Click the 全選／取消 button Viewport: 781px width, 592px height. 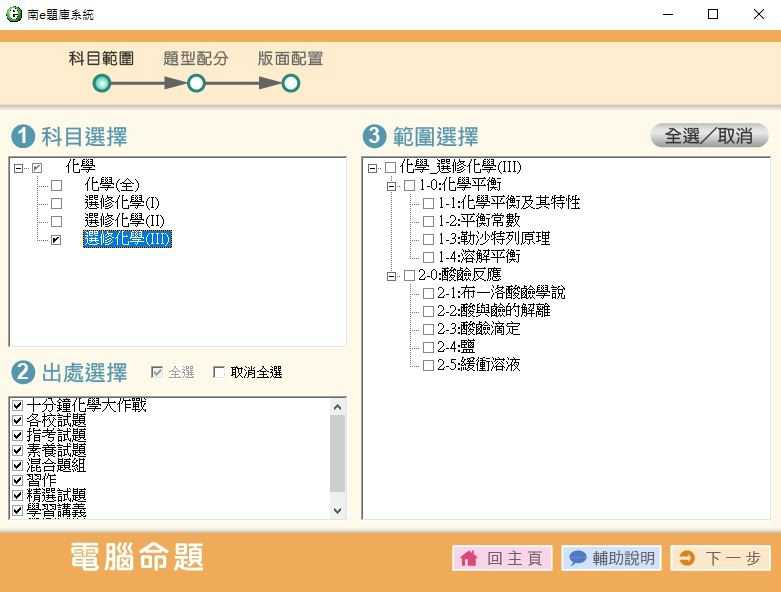pos(709,135)
